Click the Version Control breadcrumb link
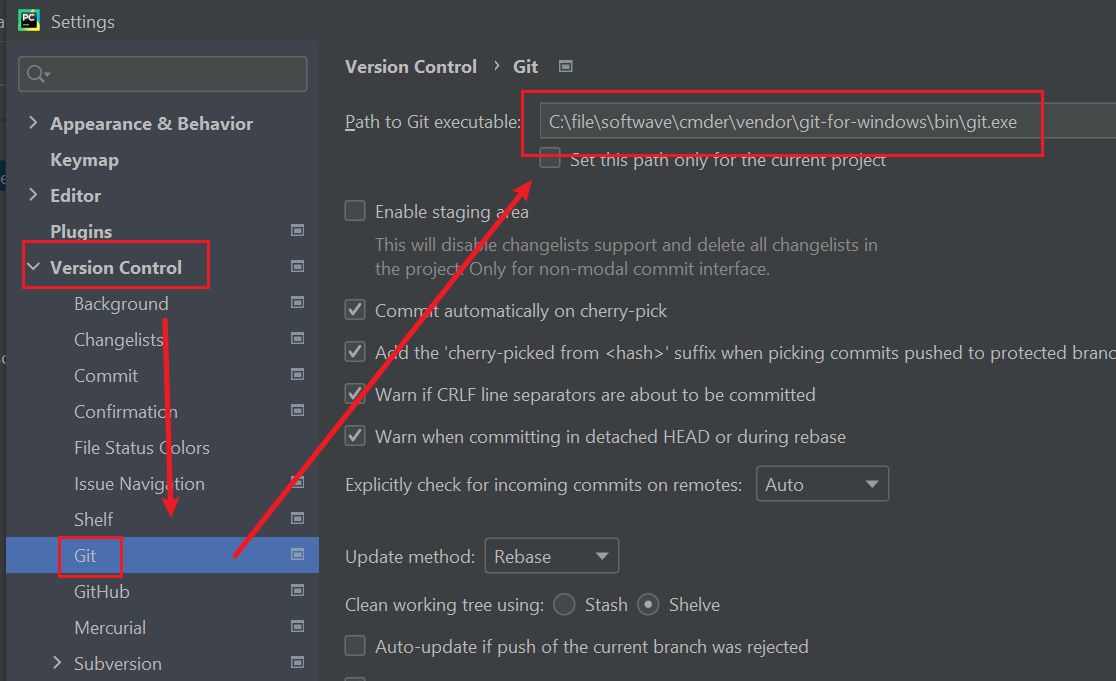1116x681 pixels. 411,66
